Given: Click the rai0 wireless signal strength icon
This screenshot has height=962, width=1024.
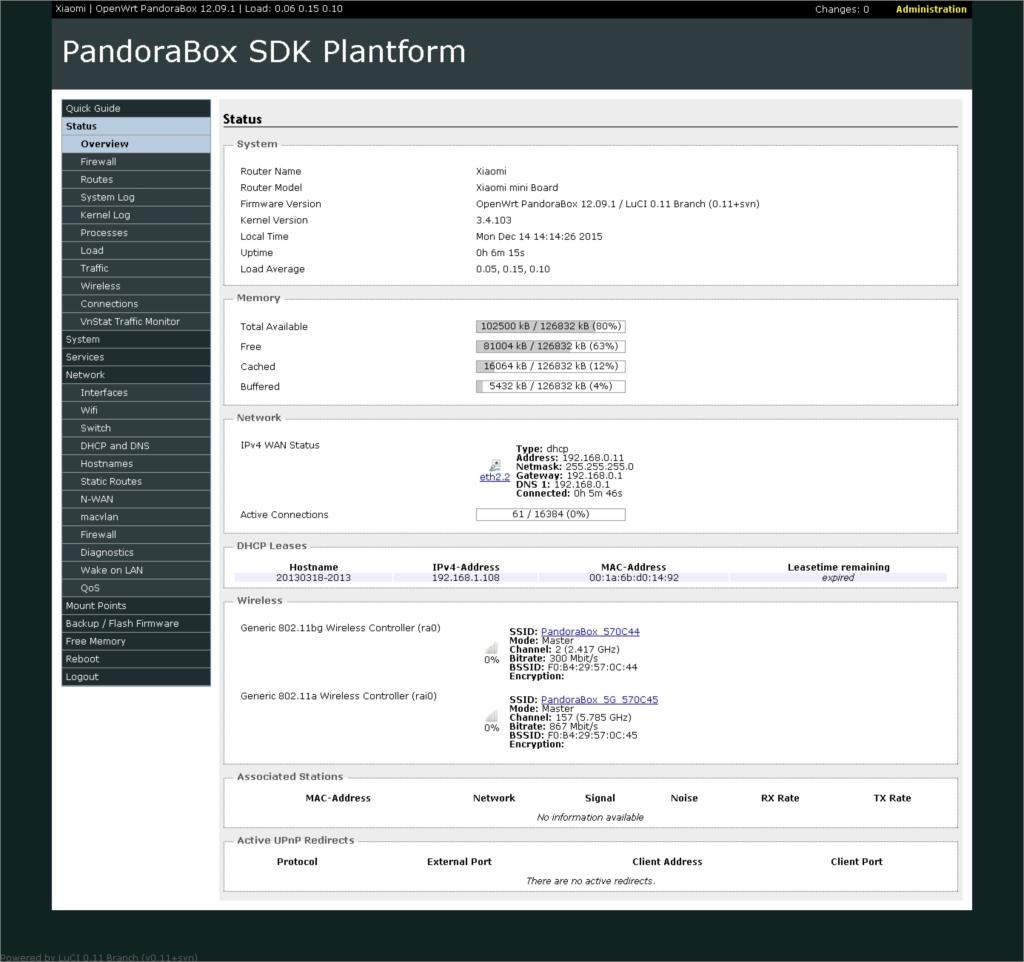Looking at the screenshot, I should click(x=491, y=716).
